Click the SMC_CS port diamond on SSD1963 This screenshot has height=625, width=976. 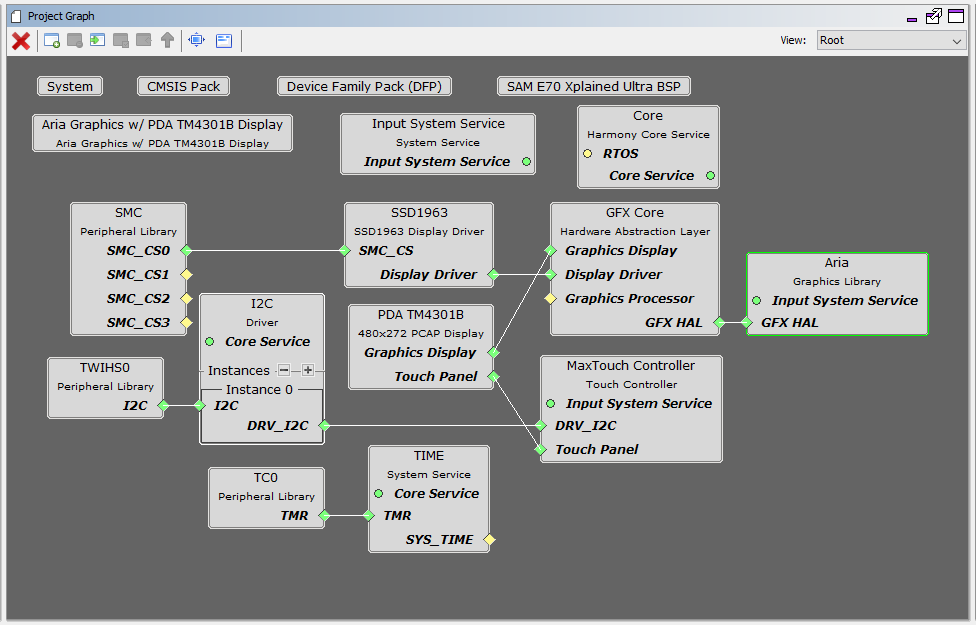click(x=345, y=251)
